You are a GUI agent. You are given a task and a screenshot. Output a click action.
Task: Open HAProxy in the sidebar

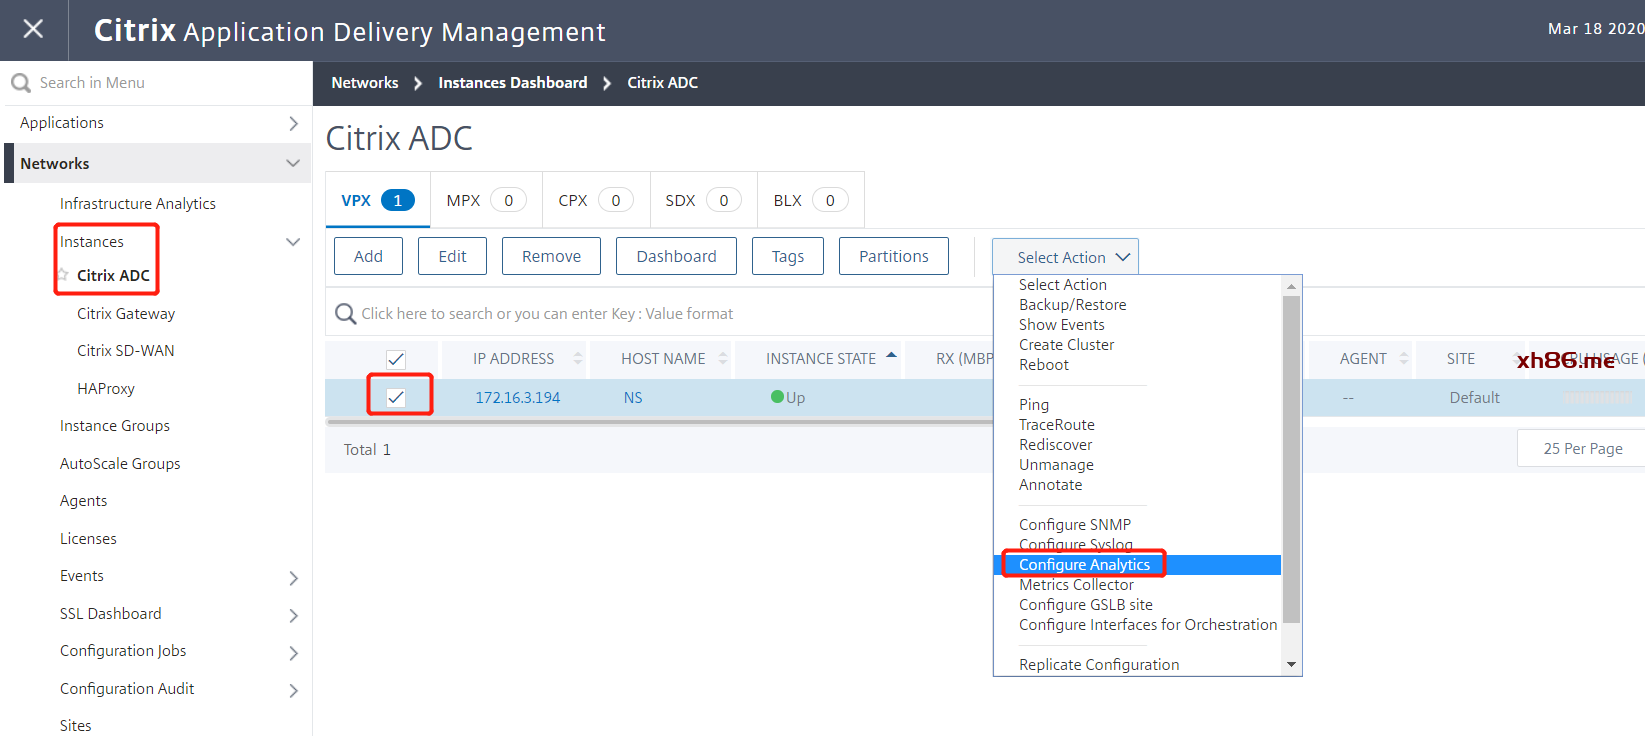point(106,389)
